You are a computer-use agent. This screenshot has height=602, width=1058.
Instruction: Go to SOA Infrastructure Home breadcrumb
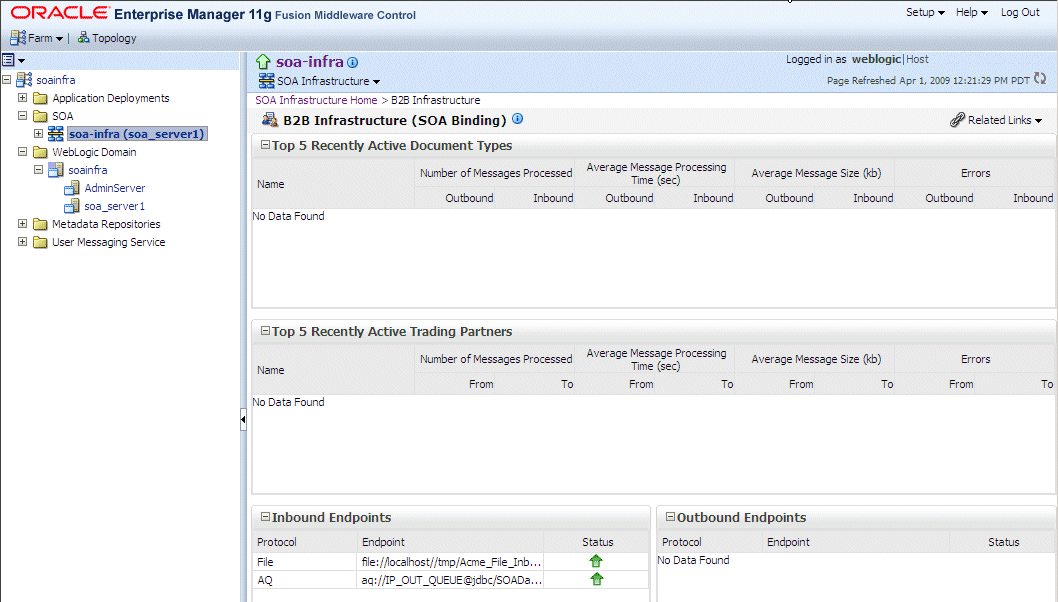click(x=316, y=100)
